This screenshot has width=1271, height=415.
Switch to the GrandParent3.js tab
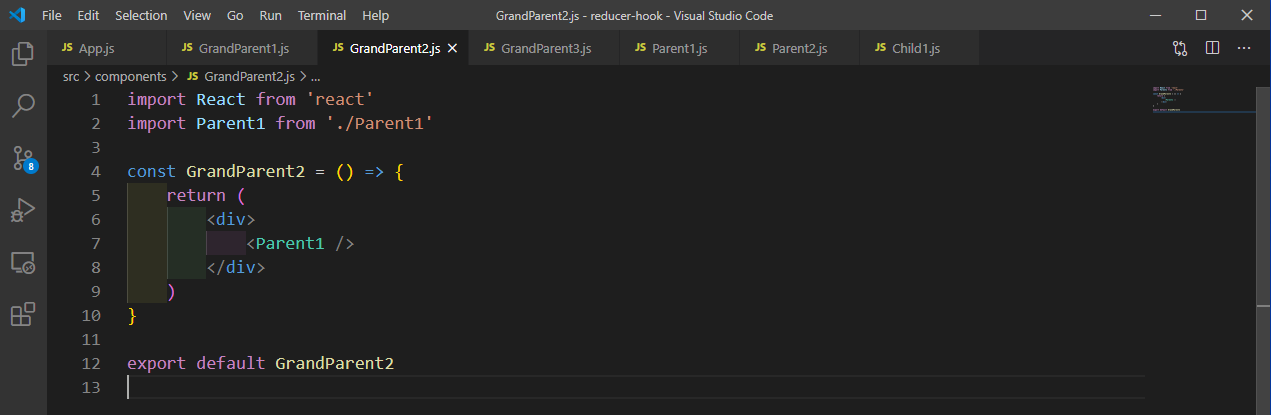545,48
